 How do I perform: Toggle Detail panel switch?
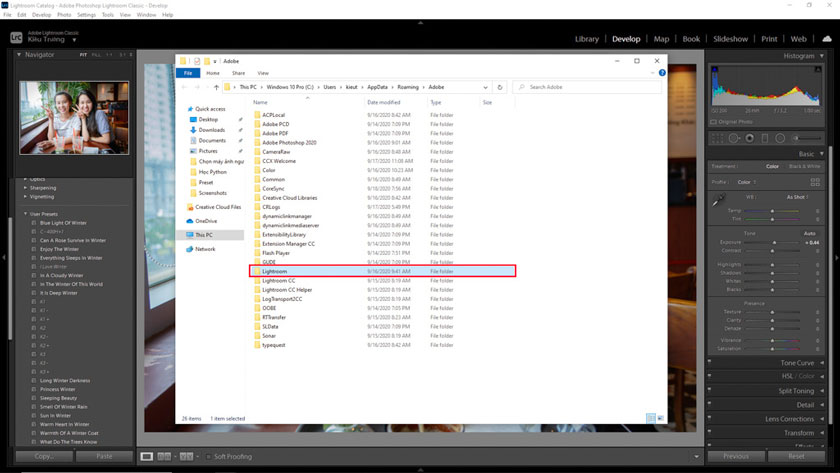710,404
